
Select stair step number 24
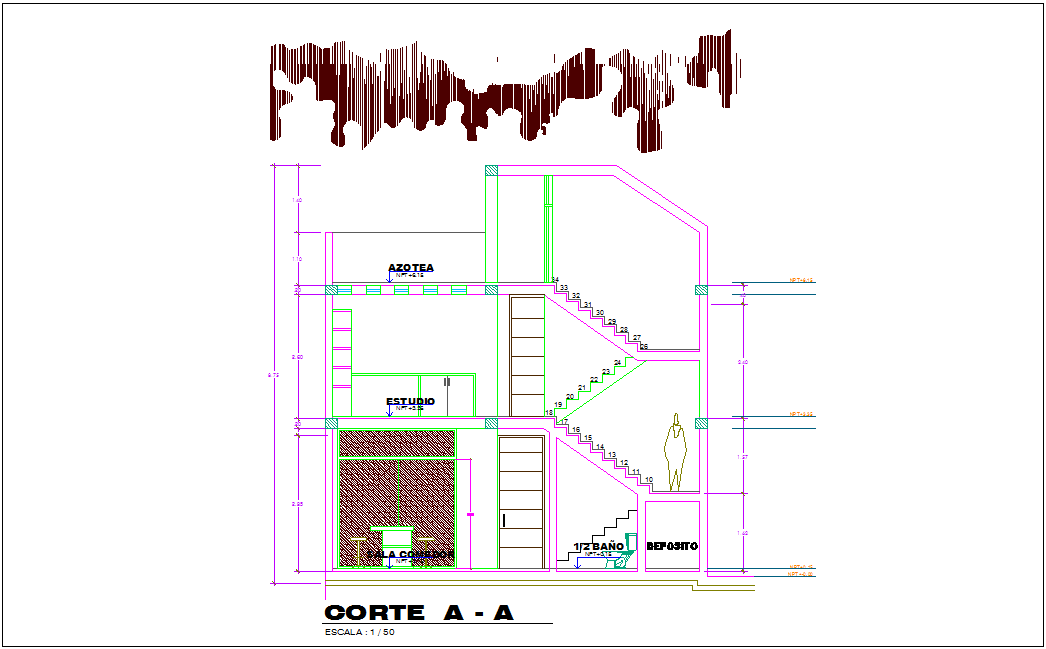(x=618, y=363)
